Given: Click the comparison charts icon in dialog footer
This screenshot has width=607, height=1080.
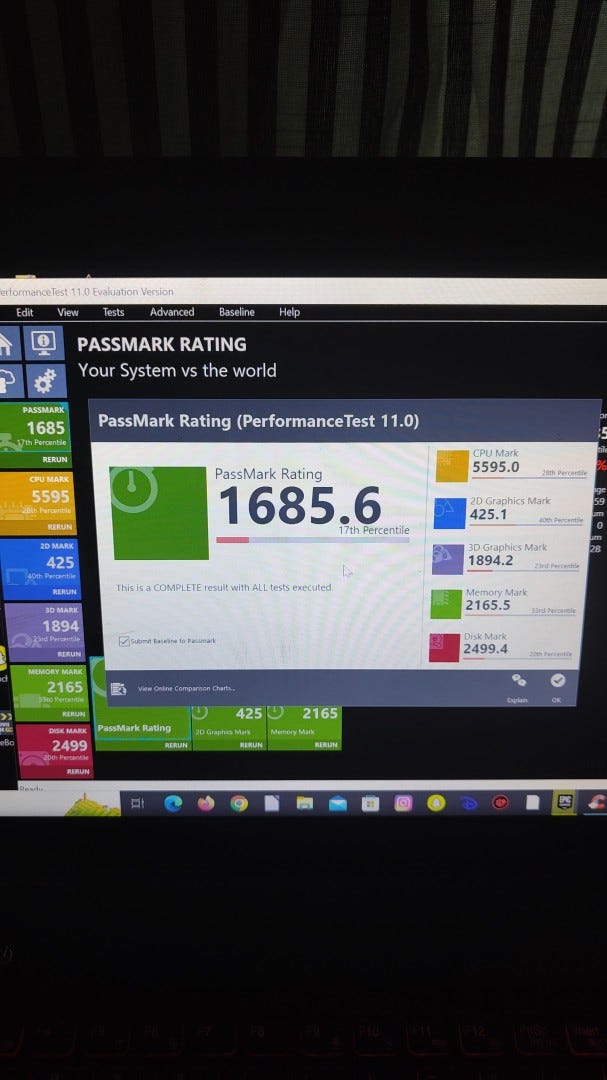Looking at the screenshot, I should [x=119, y=688].
